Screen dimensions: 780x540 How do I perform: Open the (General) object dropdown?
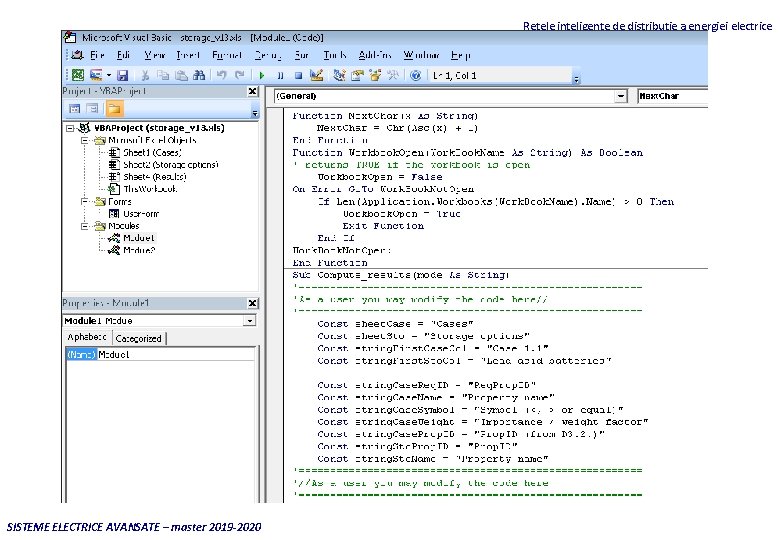(x=621, y=96)
